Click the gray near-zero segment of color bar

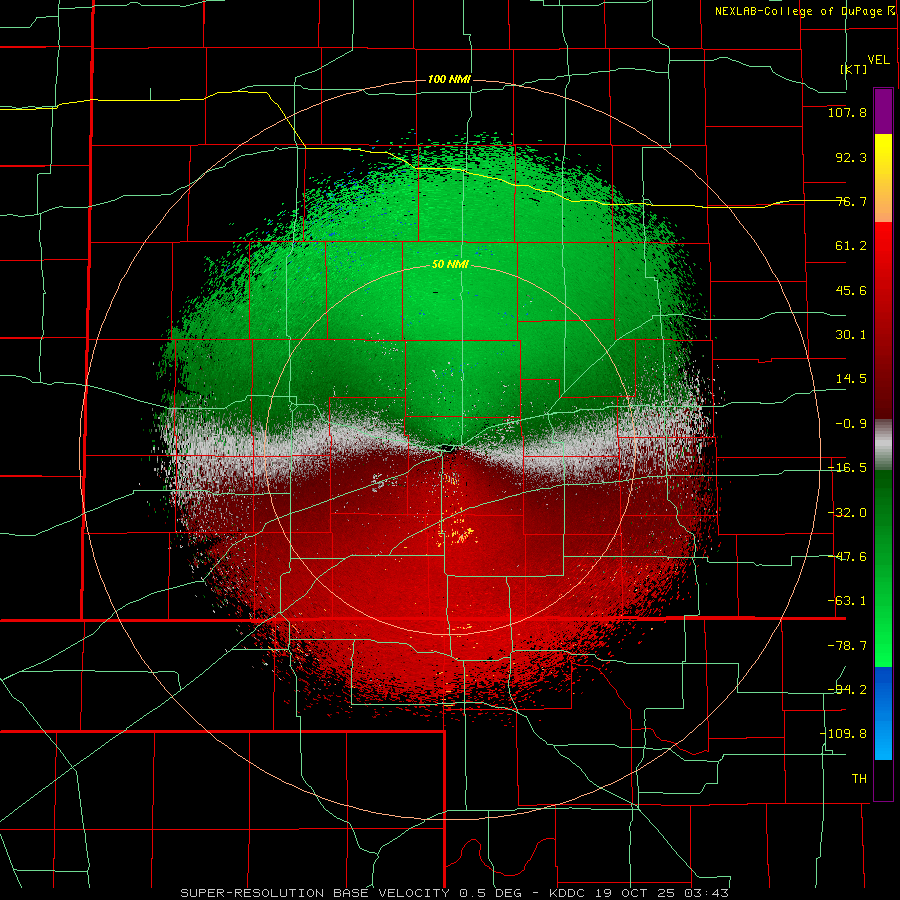pos(883,445)
